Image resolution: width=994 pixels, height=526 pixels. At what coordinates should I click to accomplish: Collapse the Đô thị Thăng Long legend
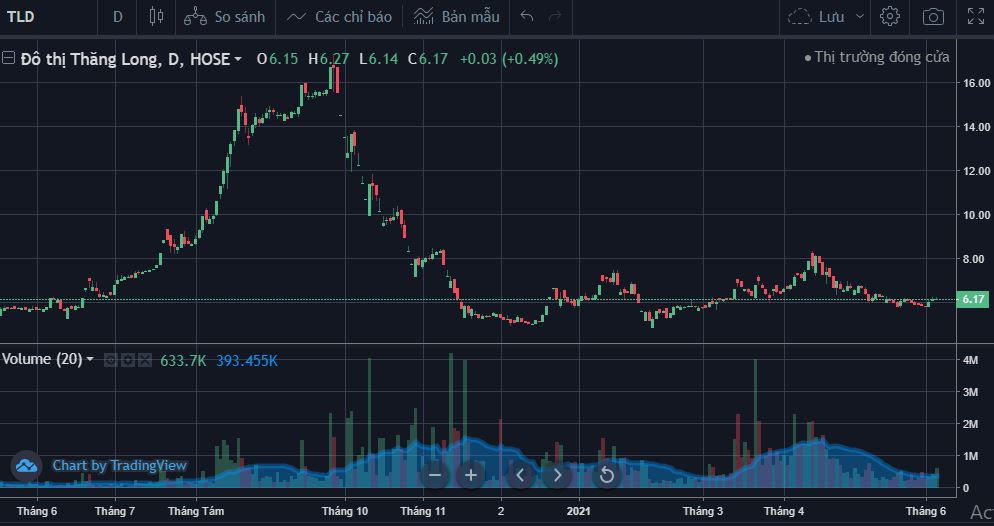point(8,58)
